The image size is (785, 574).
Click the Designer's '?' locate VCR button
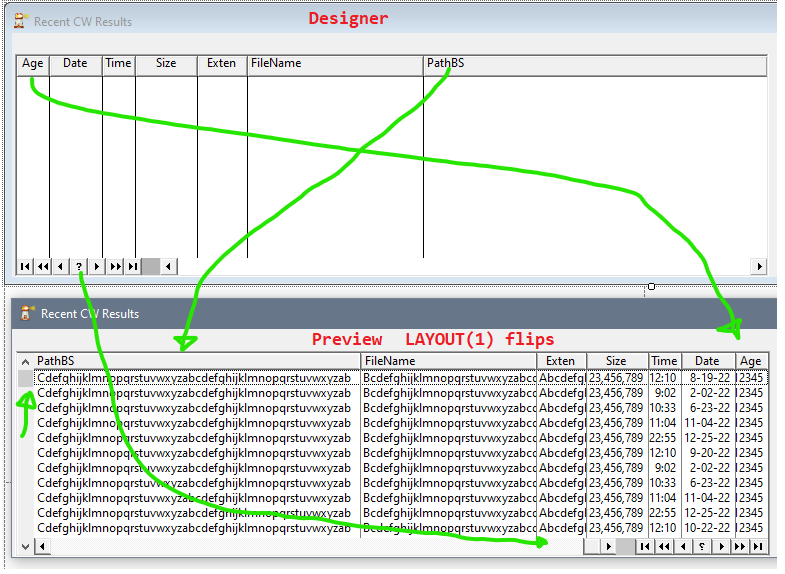click(x=79, y=266)
